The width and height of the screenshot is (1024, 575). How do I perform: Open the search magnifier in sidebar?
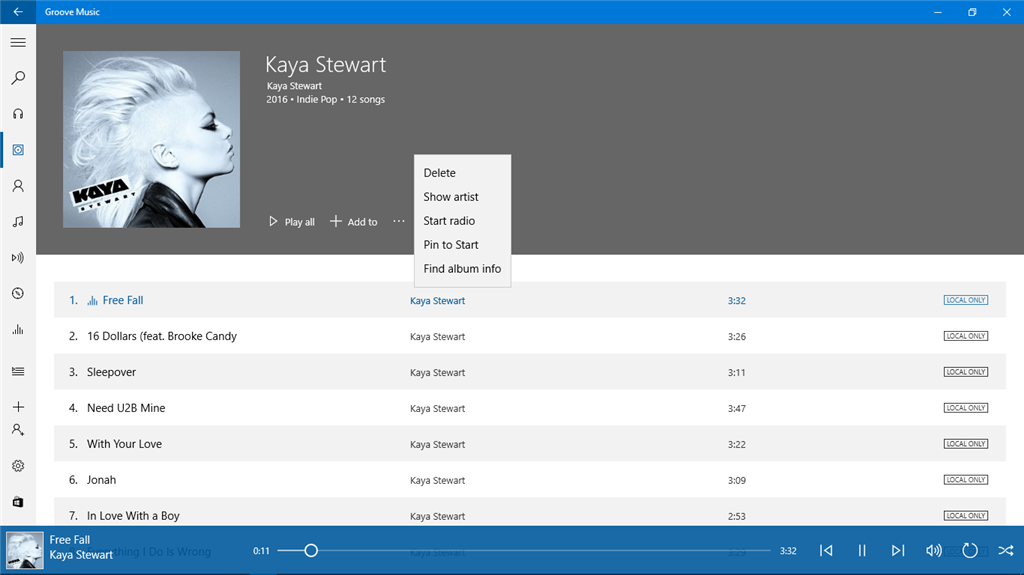[18, 78]
